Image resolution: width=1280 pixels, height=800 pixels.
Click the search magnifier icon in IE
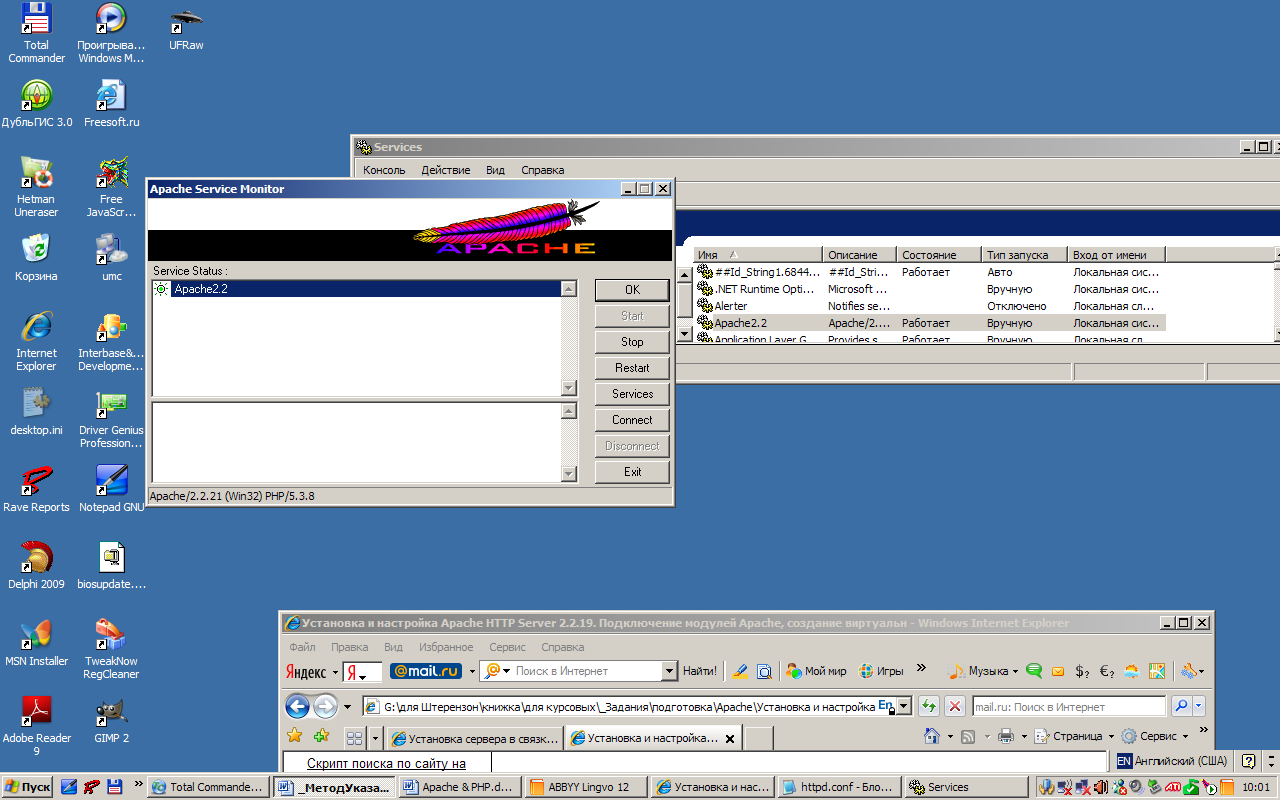pos(1181,706)
